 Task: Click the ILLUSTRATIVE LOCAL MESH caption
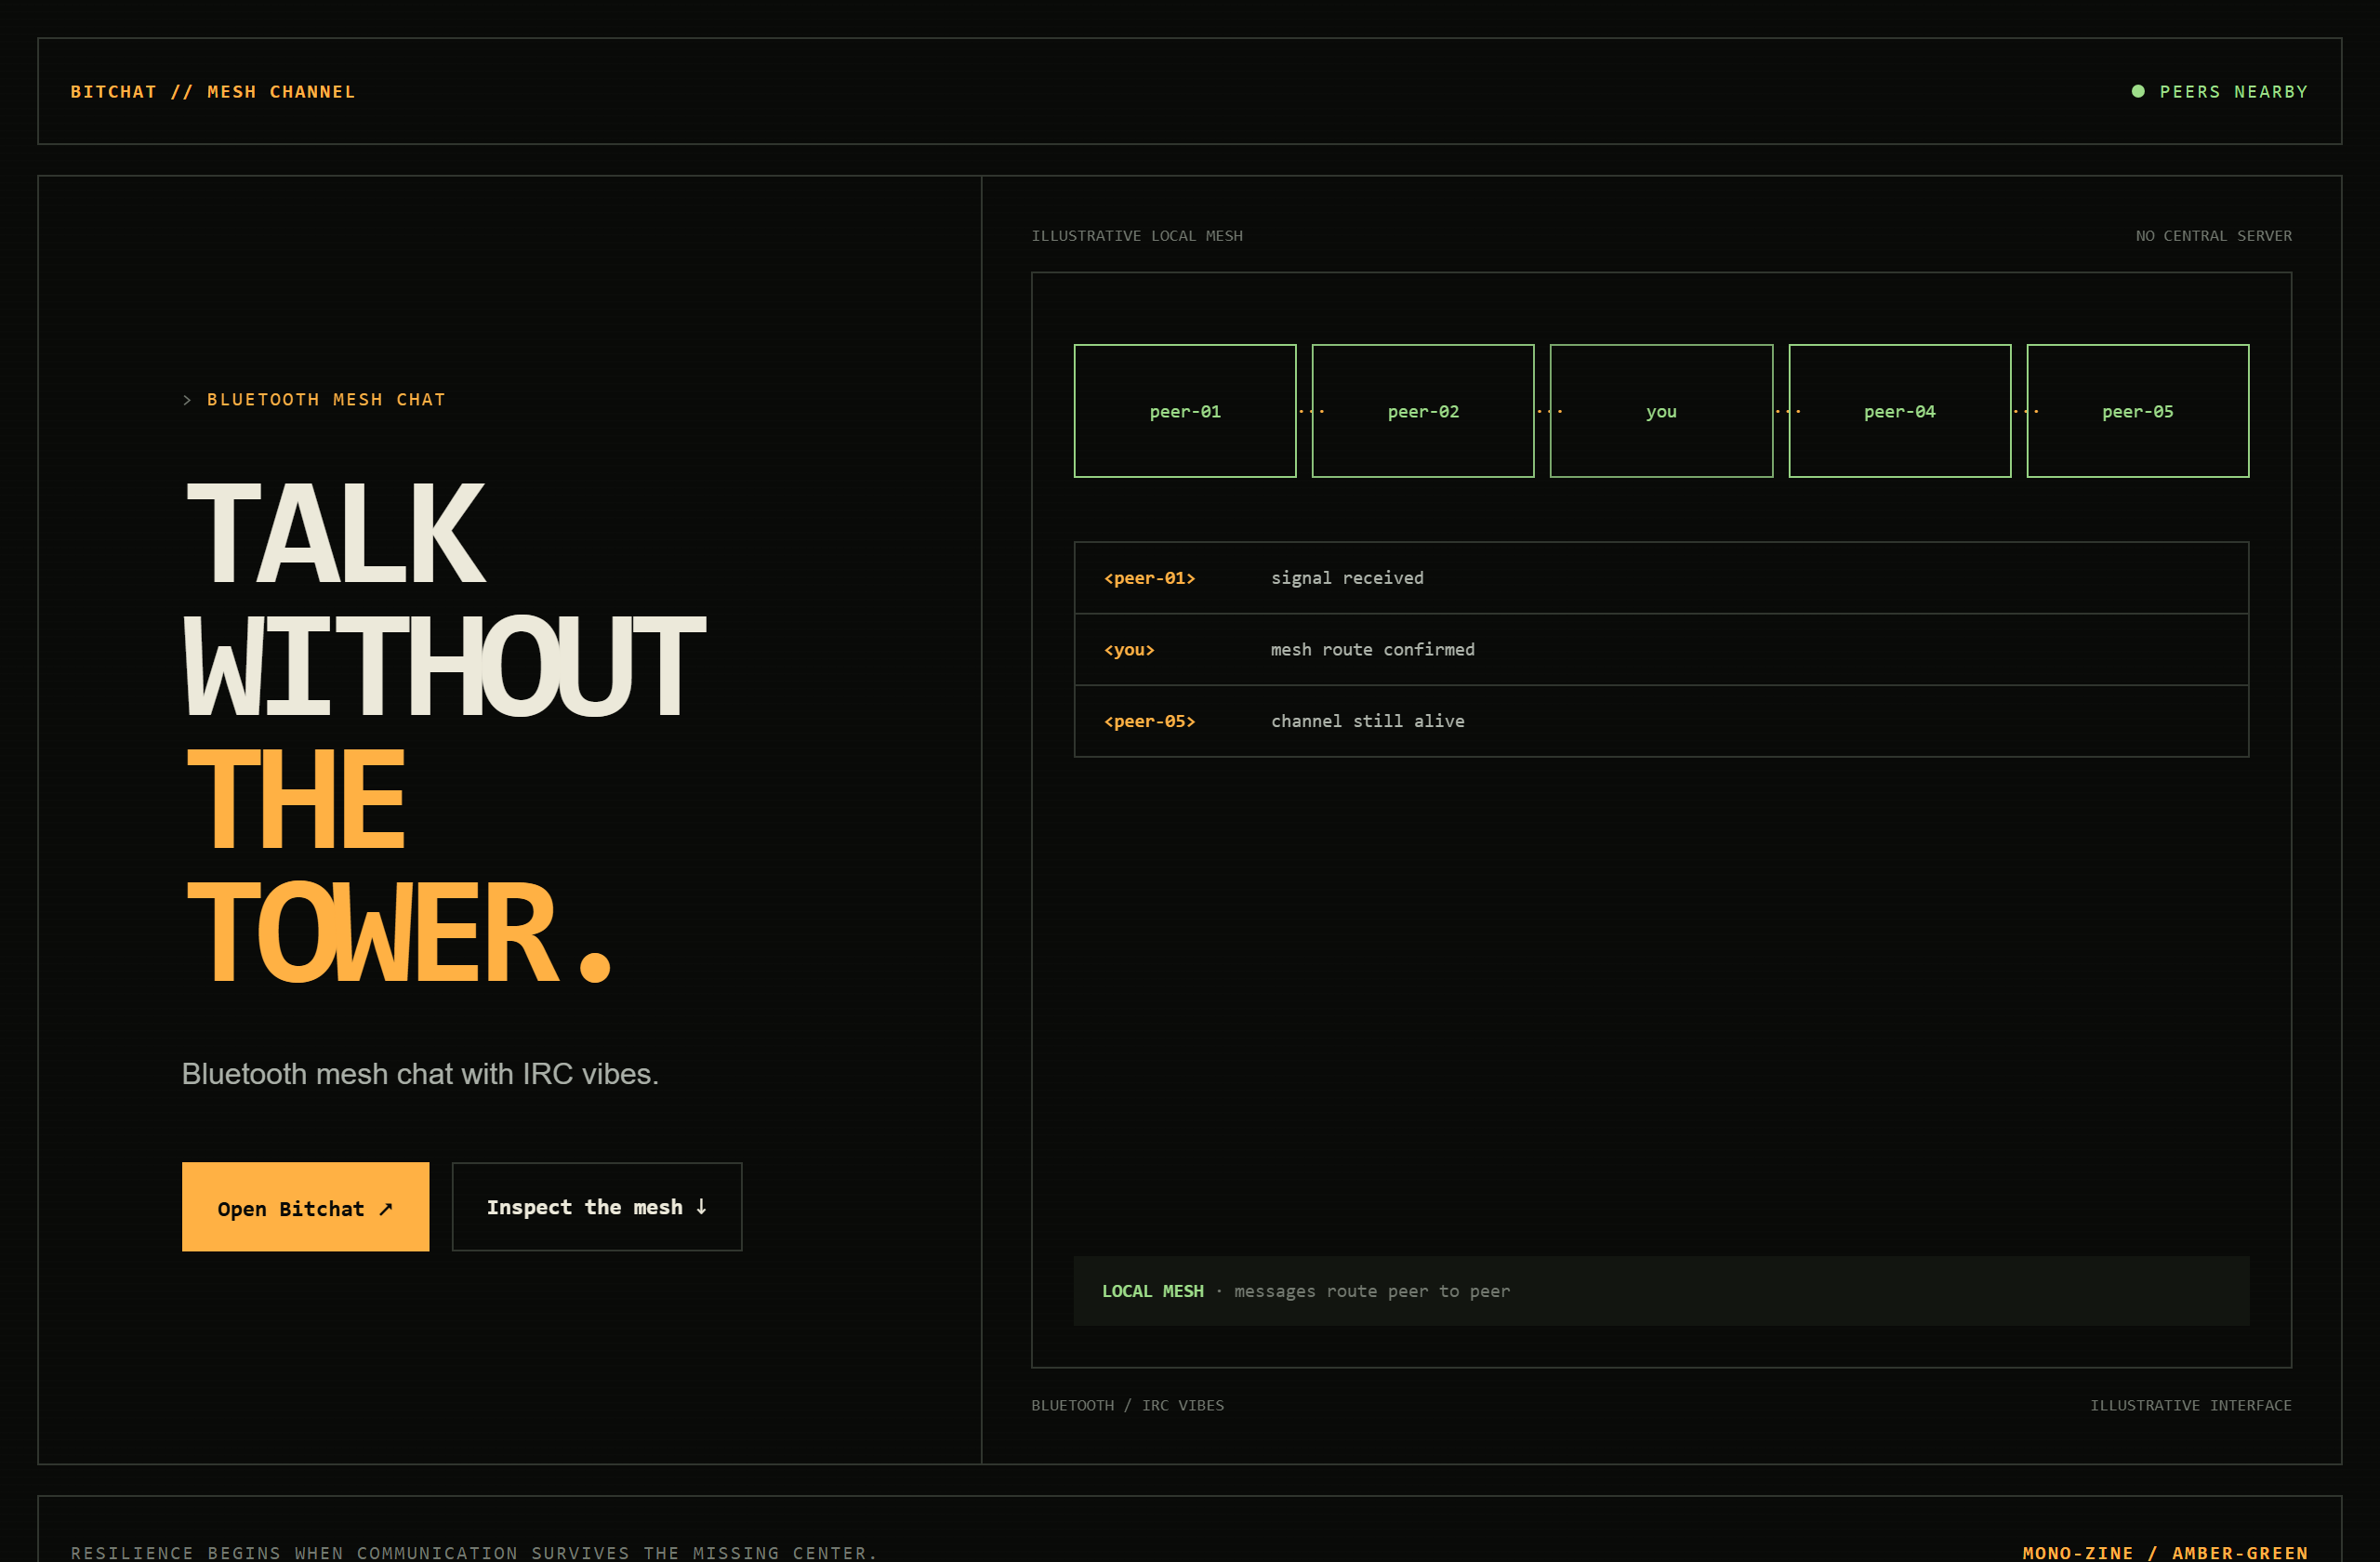tap(1137, 236)
